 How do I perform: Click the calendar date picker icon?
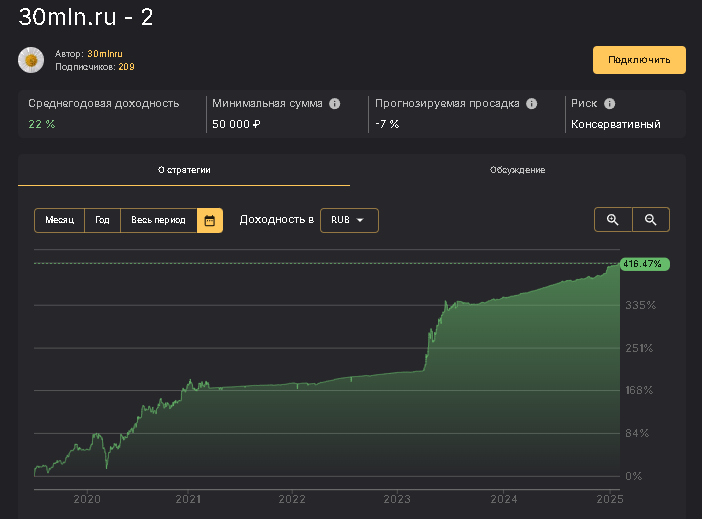pyautogui.click(x=210, y=221)
